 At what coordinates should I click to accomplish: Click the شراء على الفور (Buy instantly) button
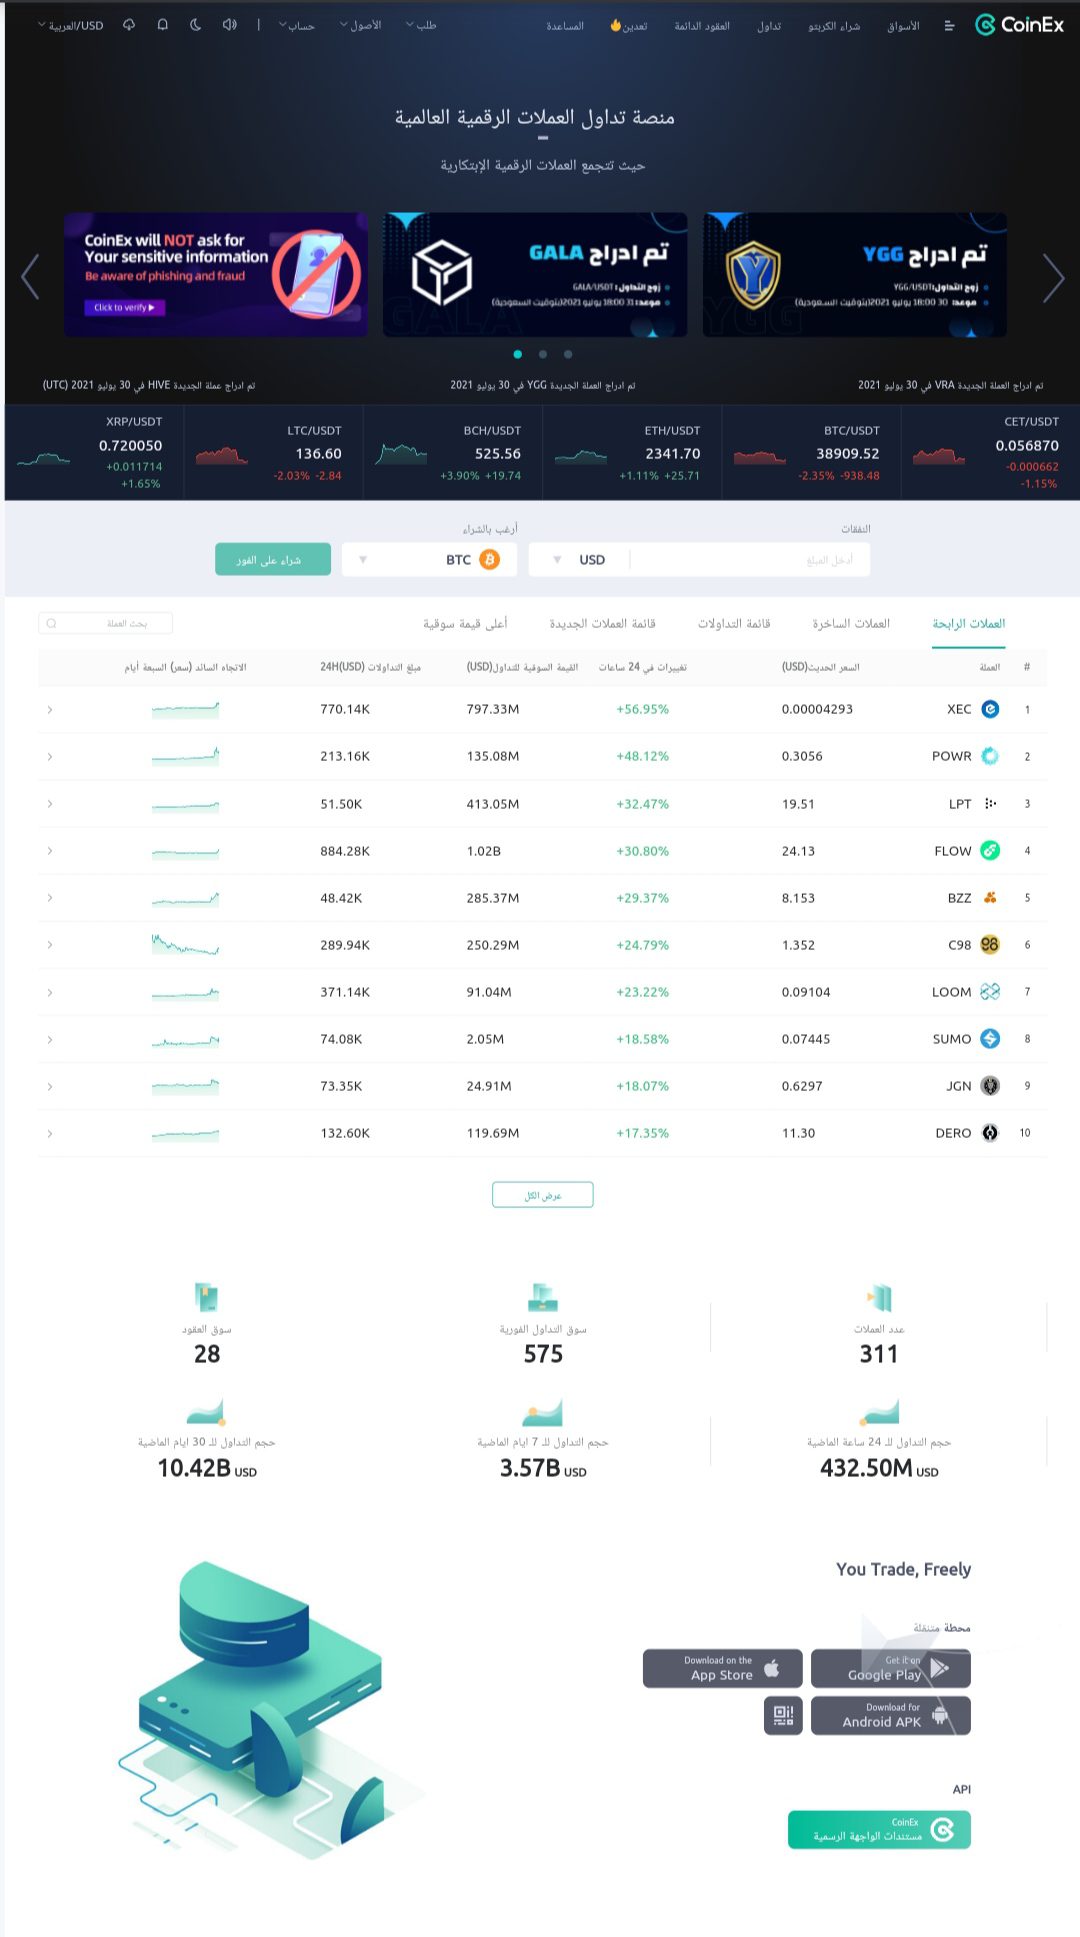pyautogui.click(x=273, y=560)
